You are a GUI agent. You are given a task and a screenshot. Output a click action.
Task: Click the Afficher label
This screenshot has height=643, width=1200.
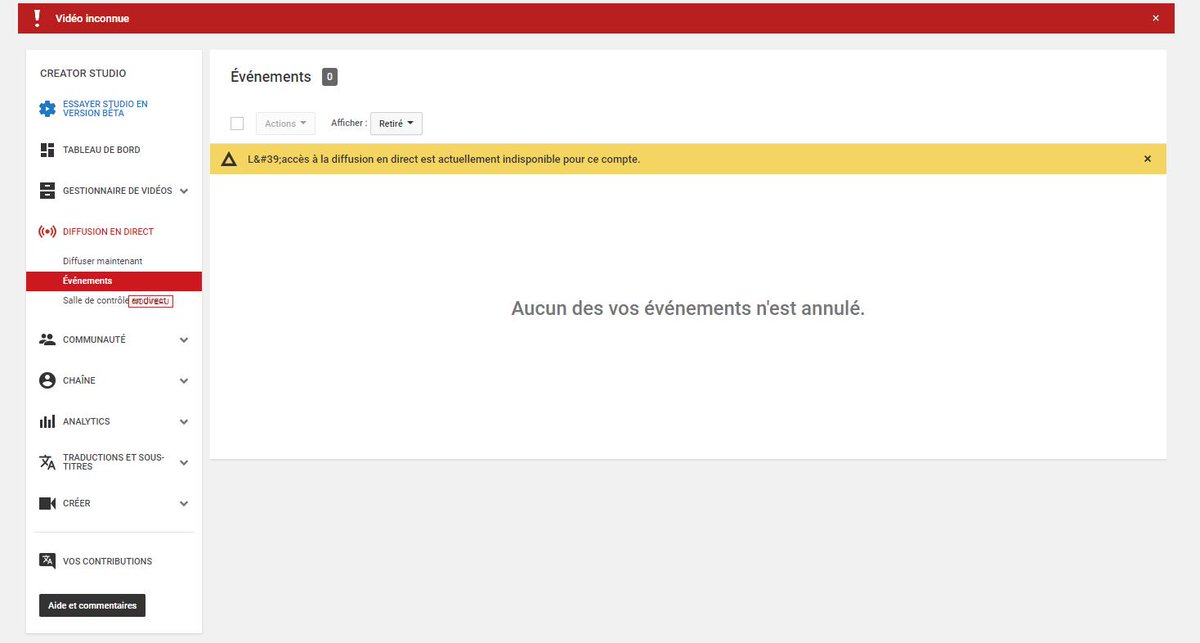click(x=349, y=123)
